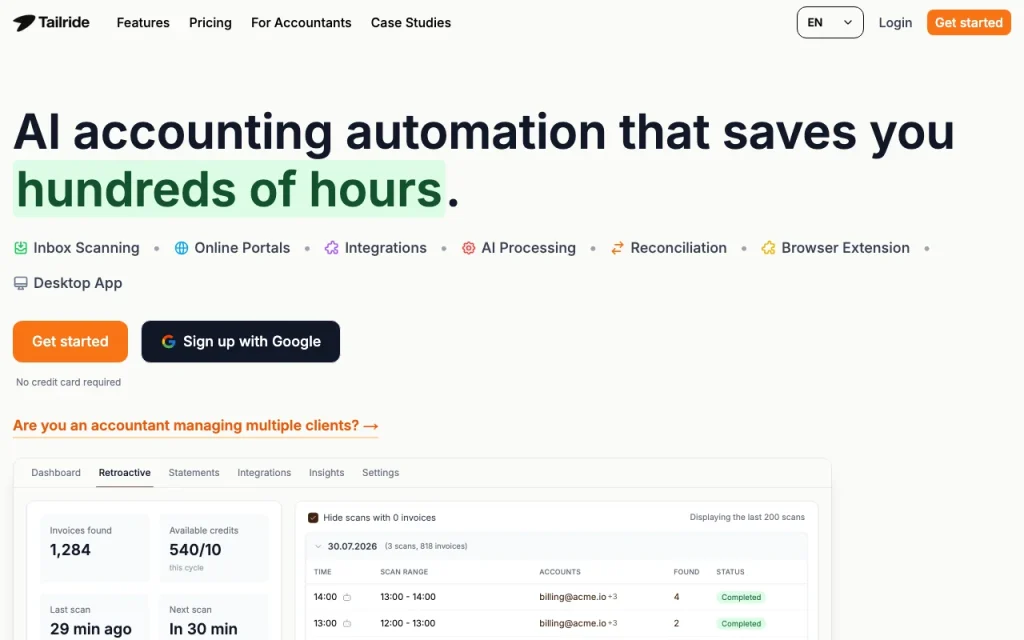1024x640 pixels.
Task: Click the FOUND column header
Action: point(686,572)
